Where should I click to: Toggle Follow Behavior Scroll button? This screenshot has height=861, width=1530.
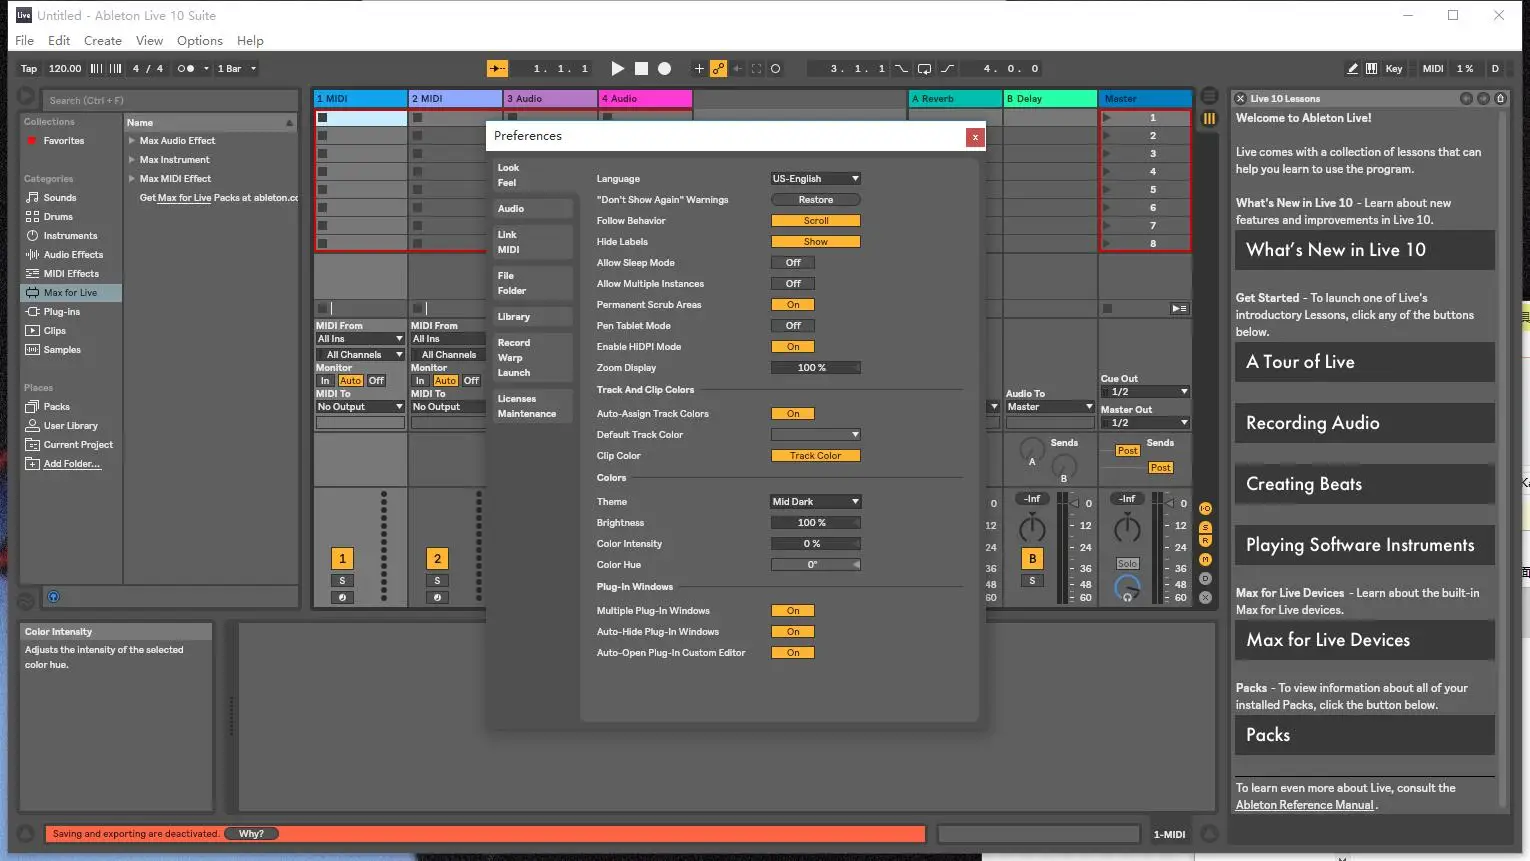click(815, 220)
